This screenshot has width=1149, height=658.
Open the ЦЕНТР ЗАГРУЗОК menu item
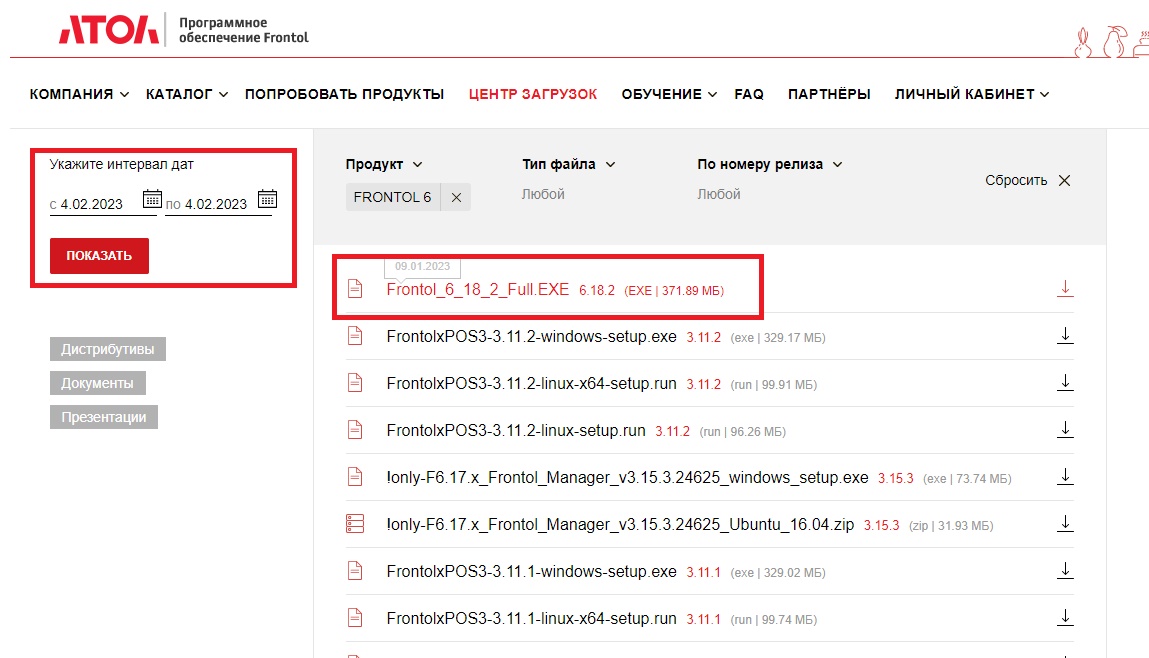coord(533,94)
